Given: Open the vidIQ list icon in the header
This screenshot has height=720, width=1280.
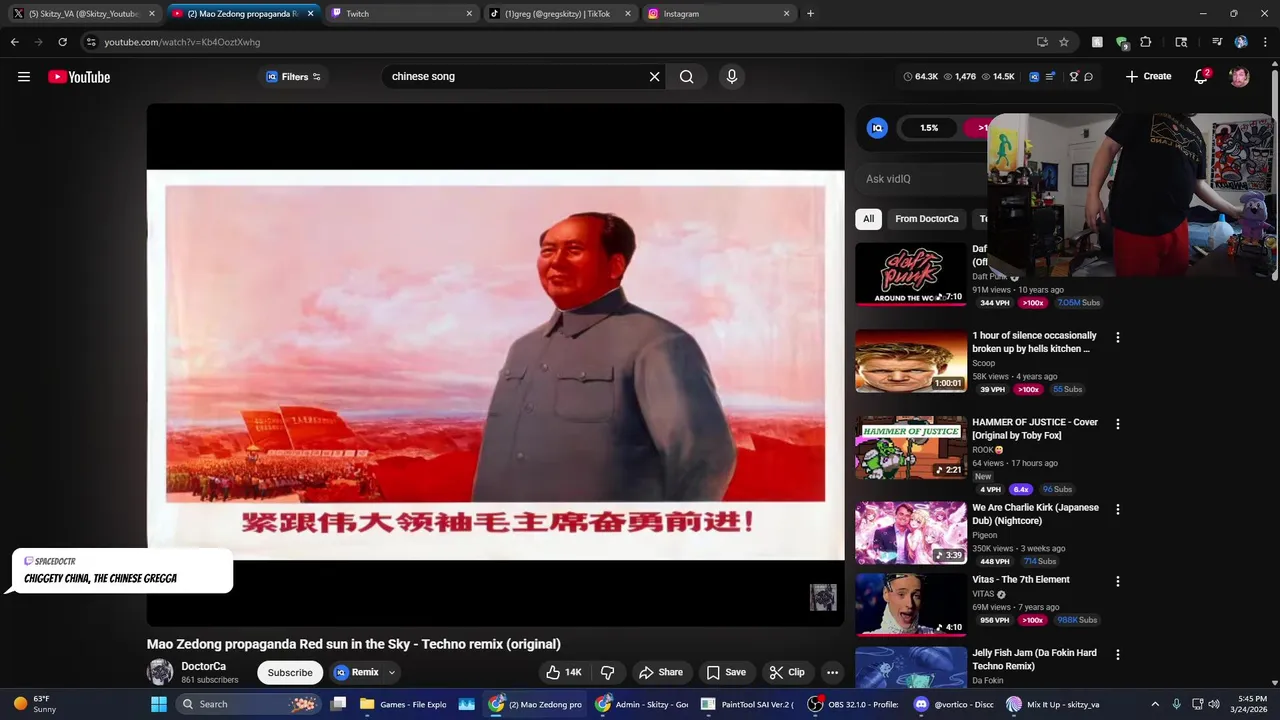Looking at the screenshot, I should coord(1050,77).
